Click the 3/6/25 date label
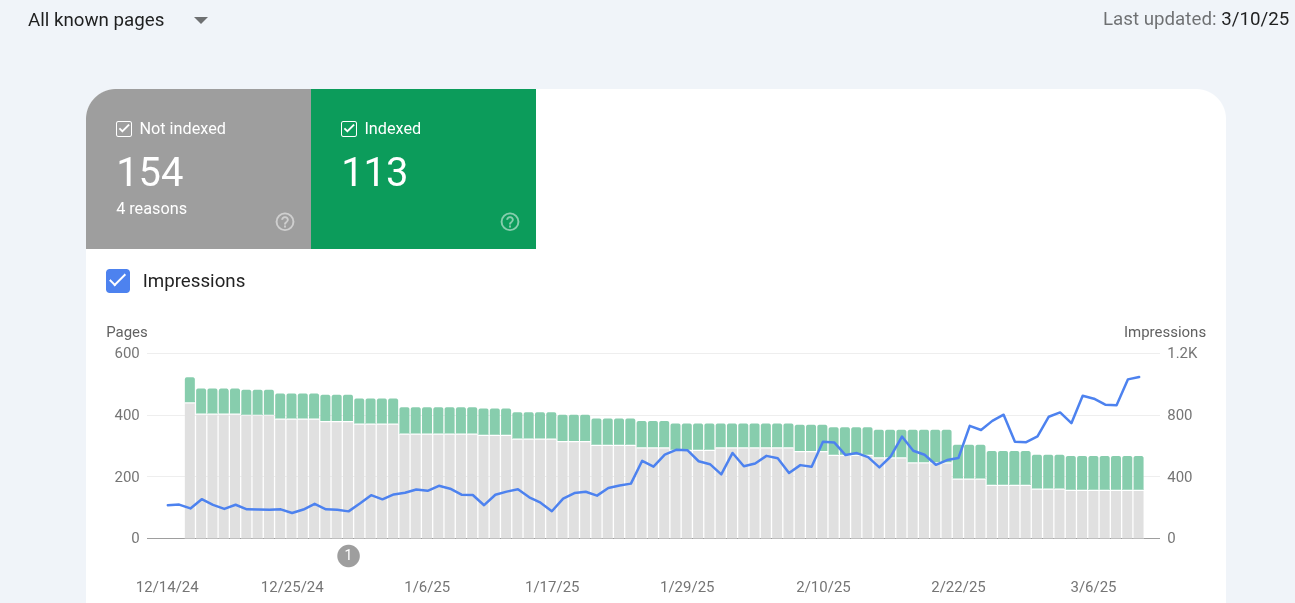 [x=1092, y=587]
